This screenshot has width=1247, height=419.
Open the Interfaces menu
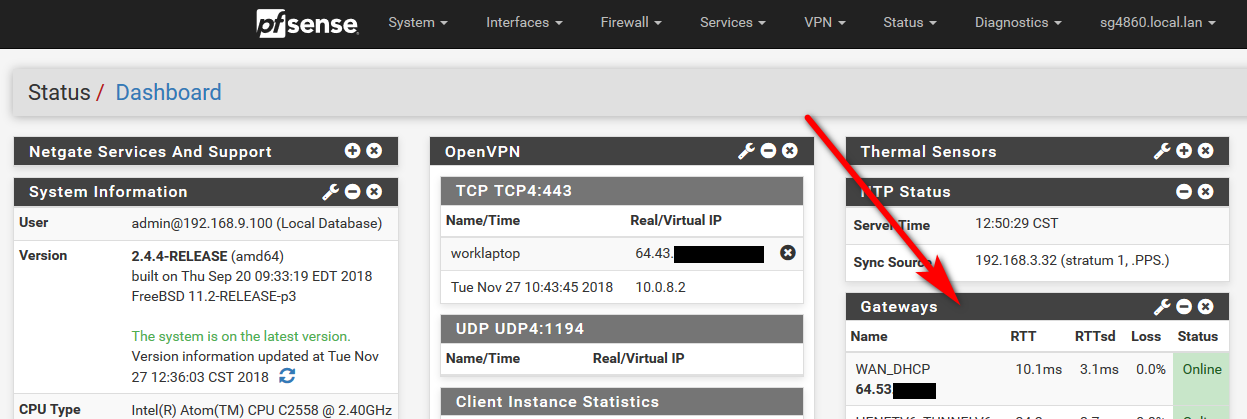[524, 22]
